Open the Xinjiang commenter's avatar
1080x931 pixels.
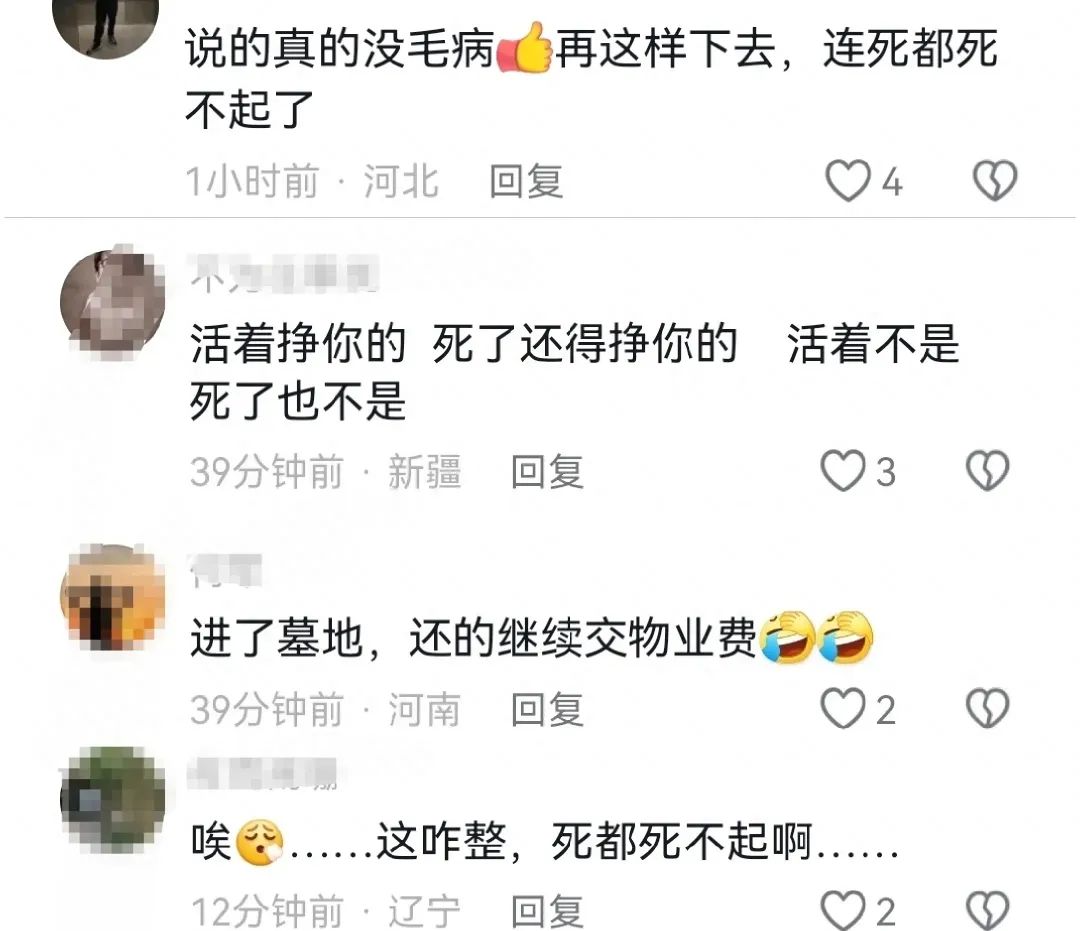pyautogui.click(x=113, y=302)
